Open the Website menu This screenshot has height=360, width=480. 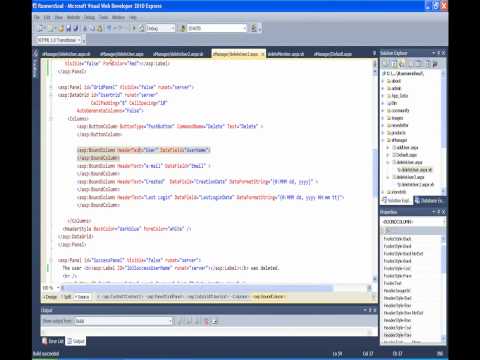point(73,17)
